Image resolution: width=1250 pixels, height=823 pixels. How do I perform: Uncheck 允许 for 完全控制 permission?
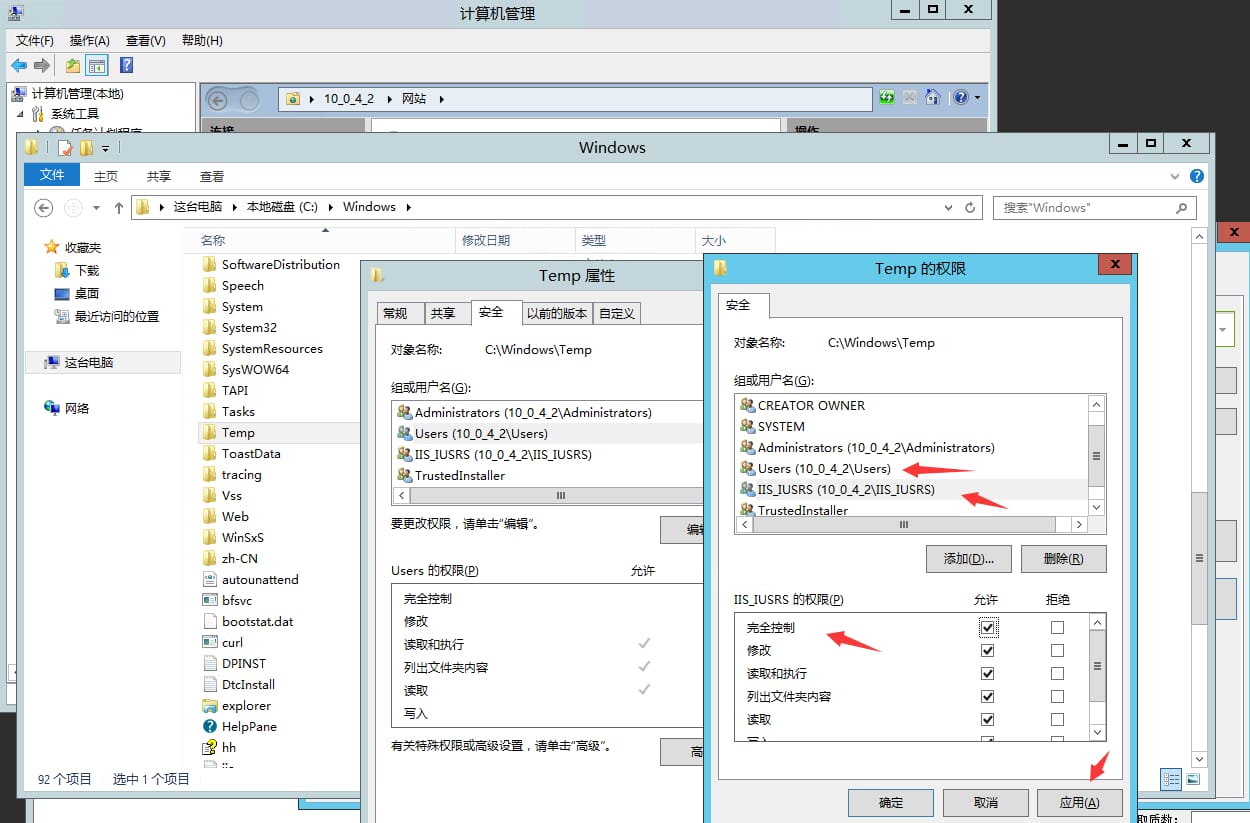coord(988,627)
